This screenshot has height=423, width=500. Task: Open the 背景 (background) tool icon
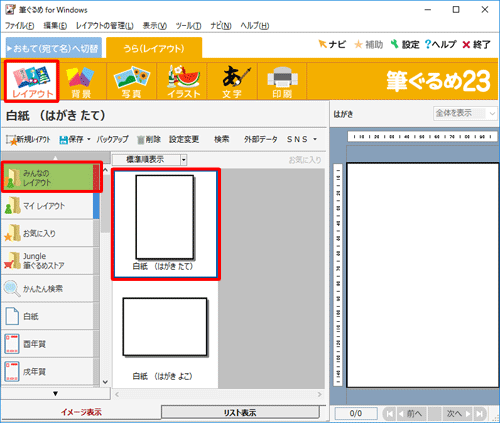click(x=81, y=82)
